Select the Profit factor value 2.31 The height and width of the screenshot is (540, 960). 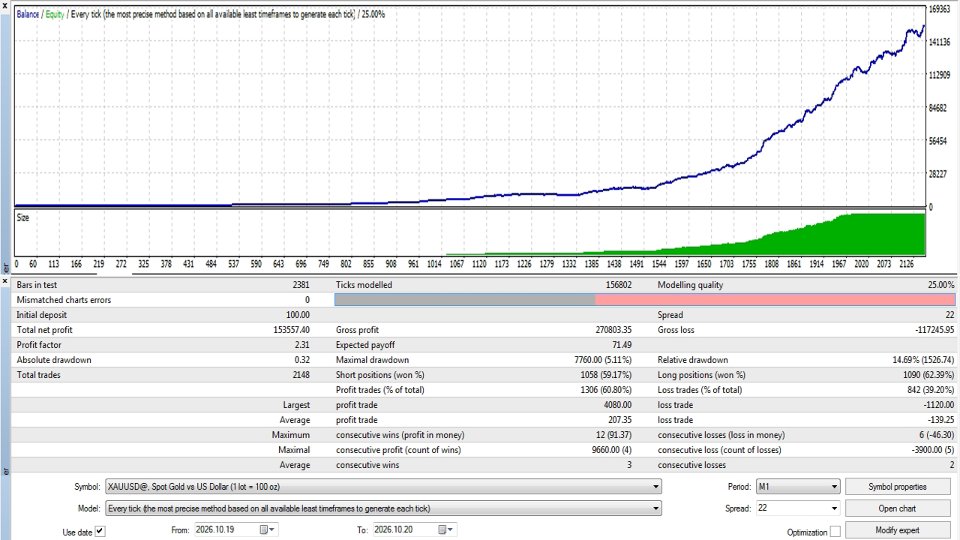pyautogui.click(x=302, y=345)
